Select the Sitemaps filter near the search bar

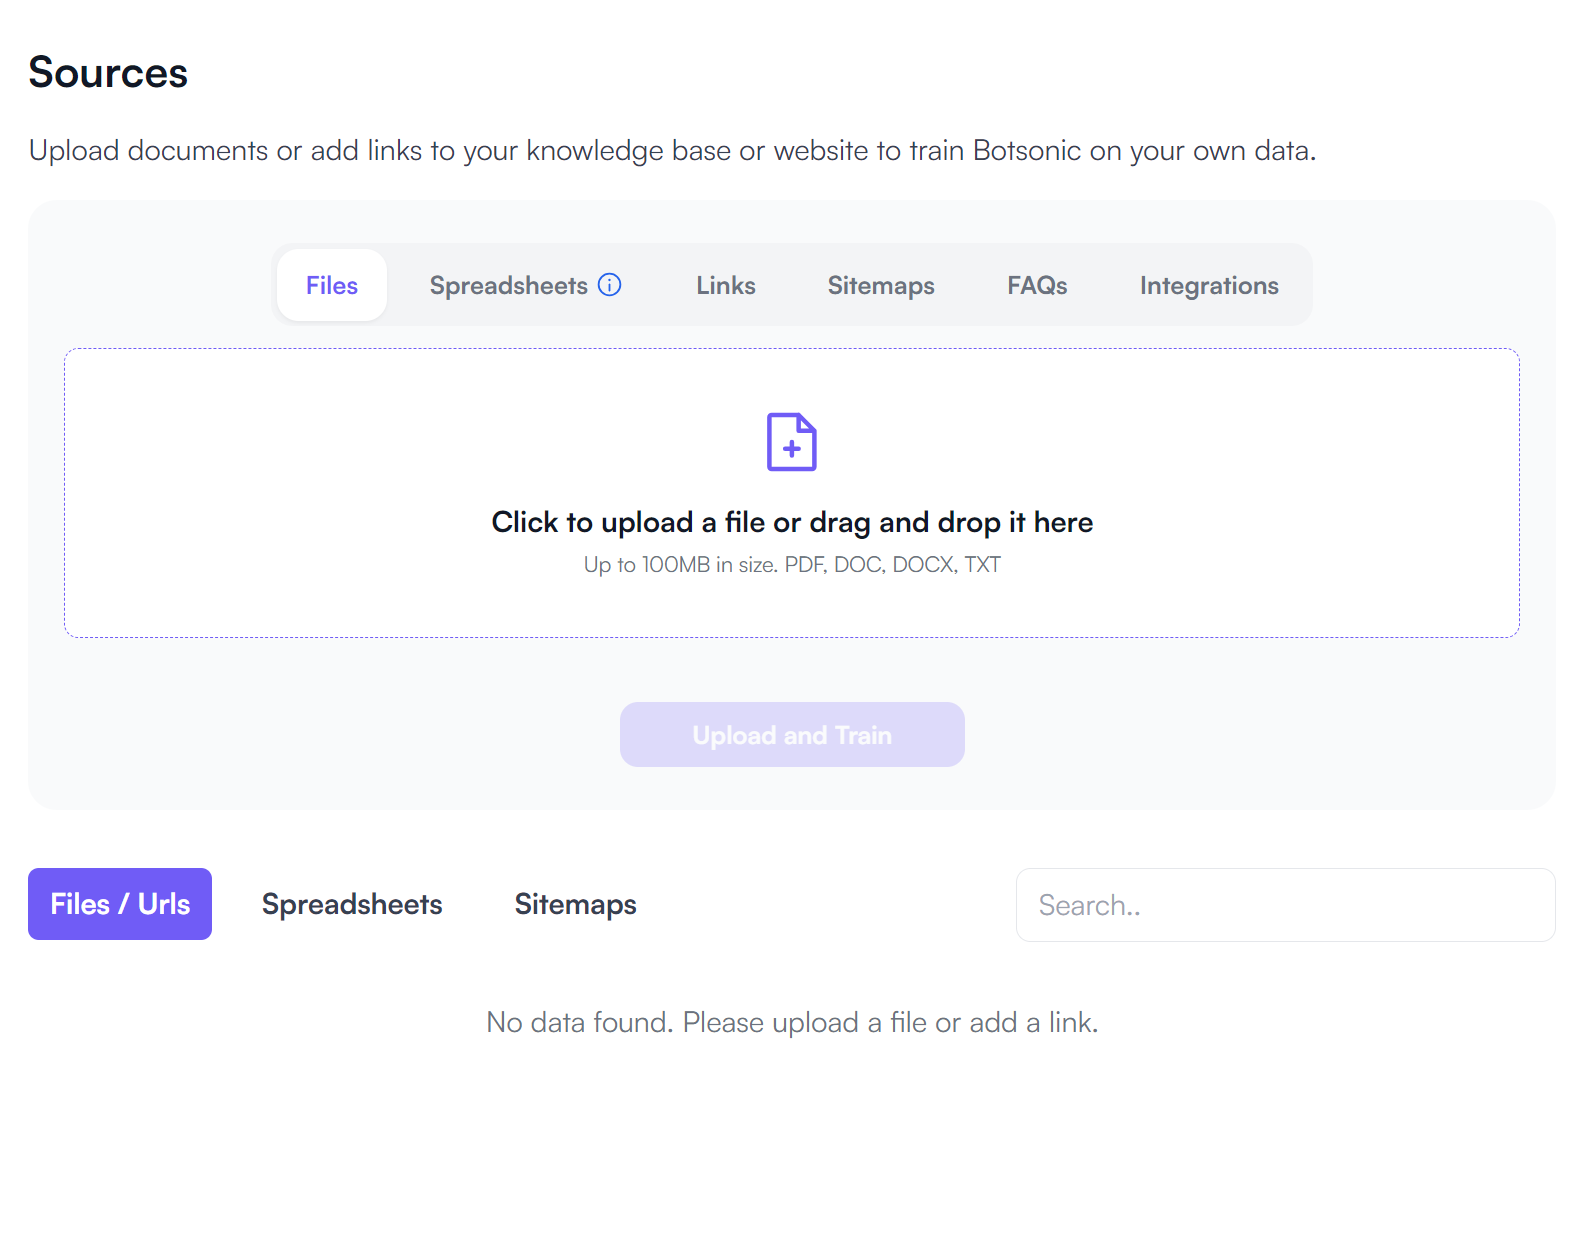tap(575, 904)
